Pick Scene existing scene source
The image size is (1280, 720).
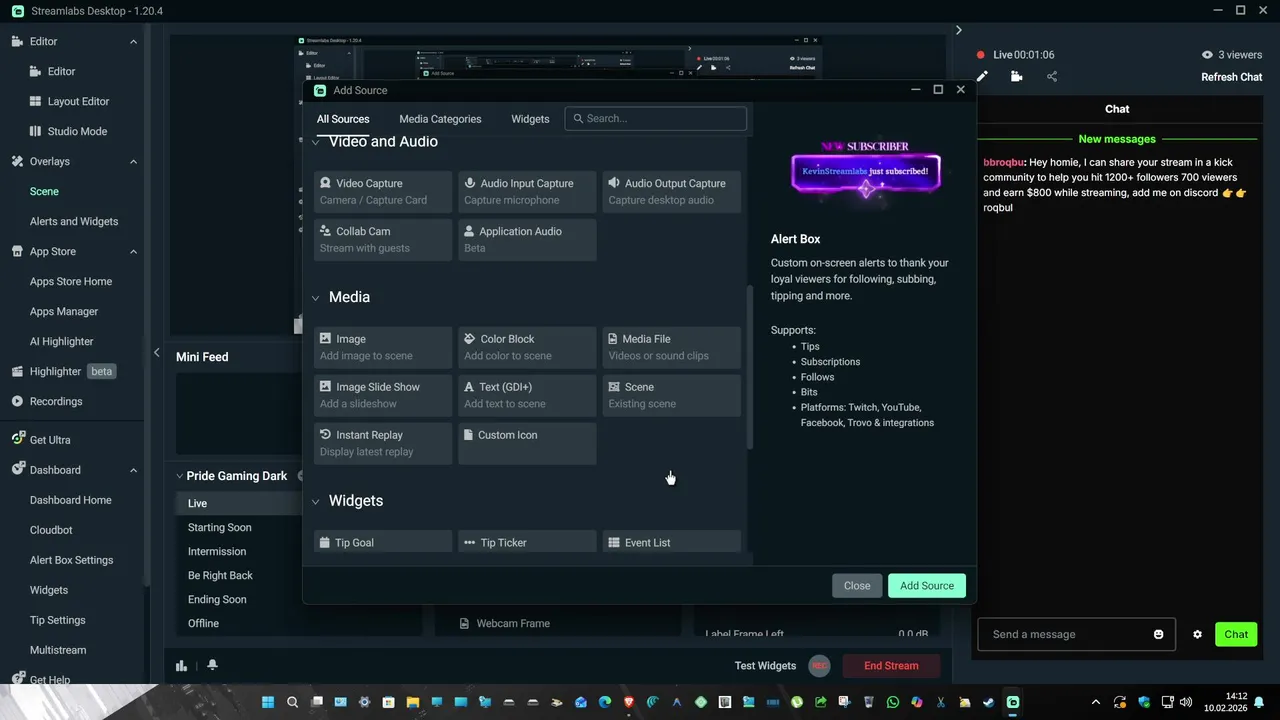[x=671, y=396]
